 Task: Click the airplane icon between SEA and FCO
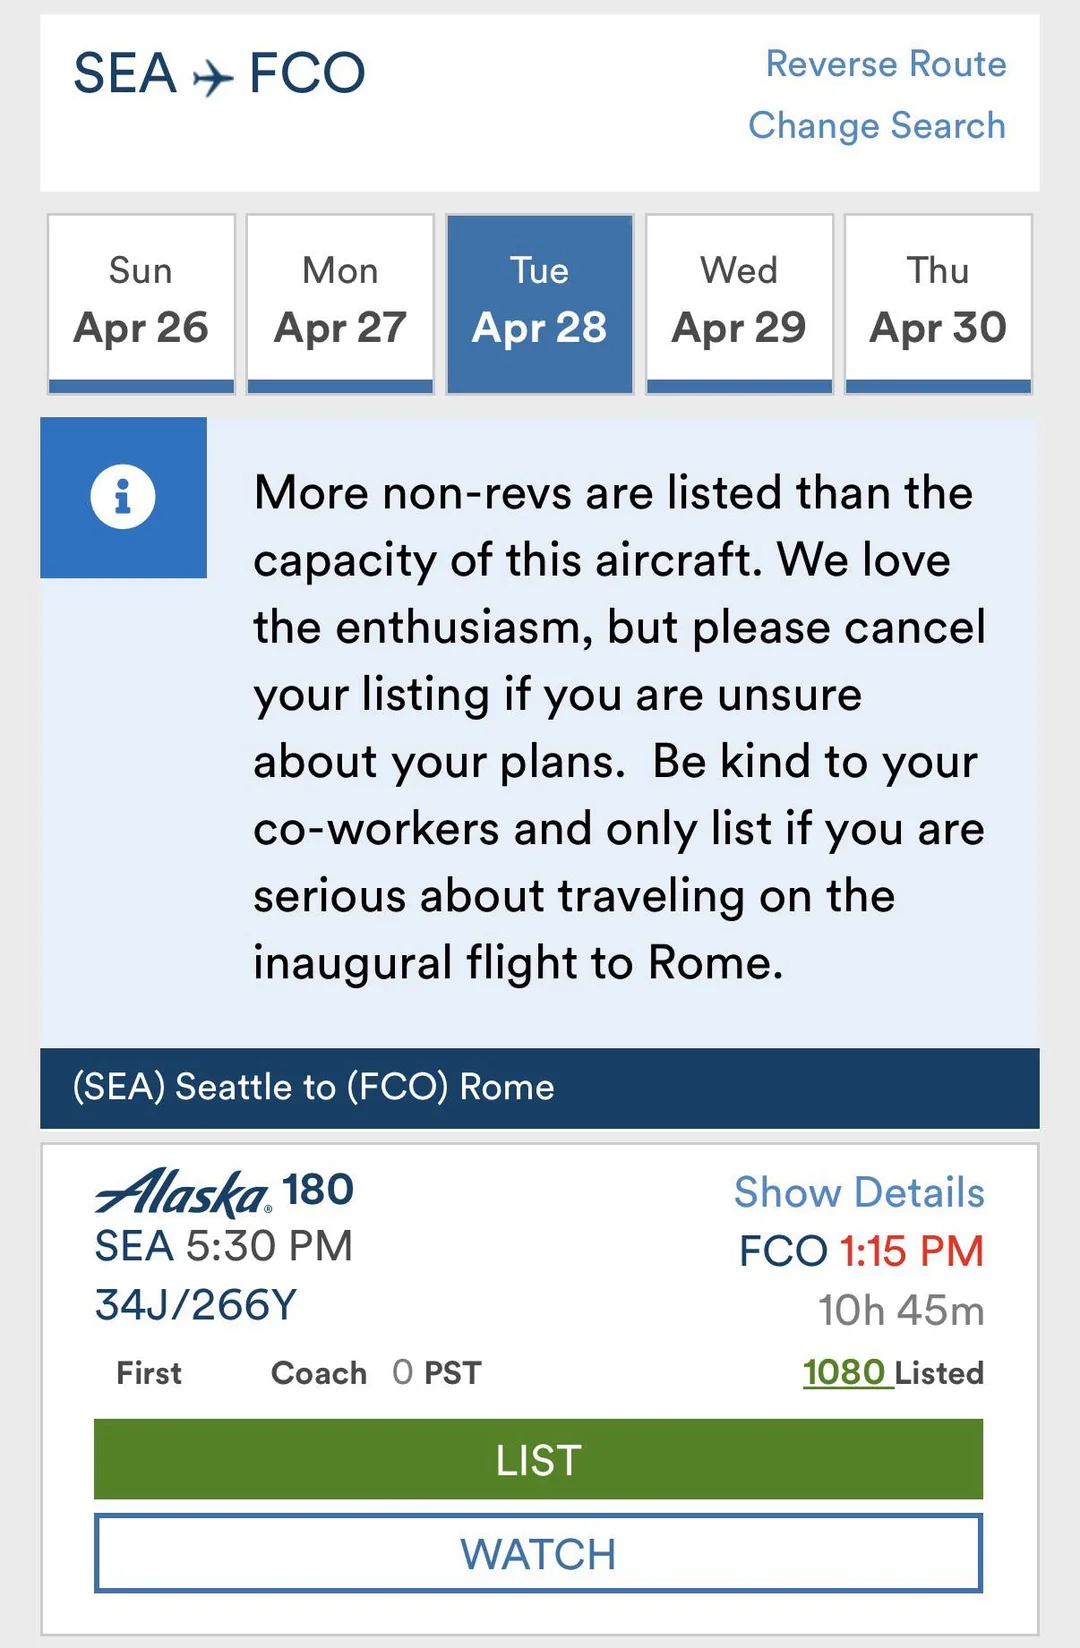point(212,76)
